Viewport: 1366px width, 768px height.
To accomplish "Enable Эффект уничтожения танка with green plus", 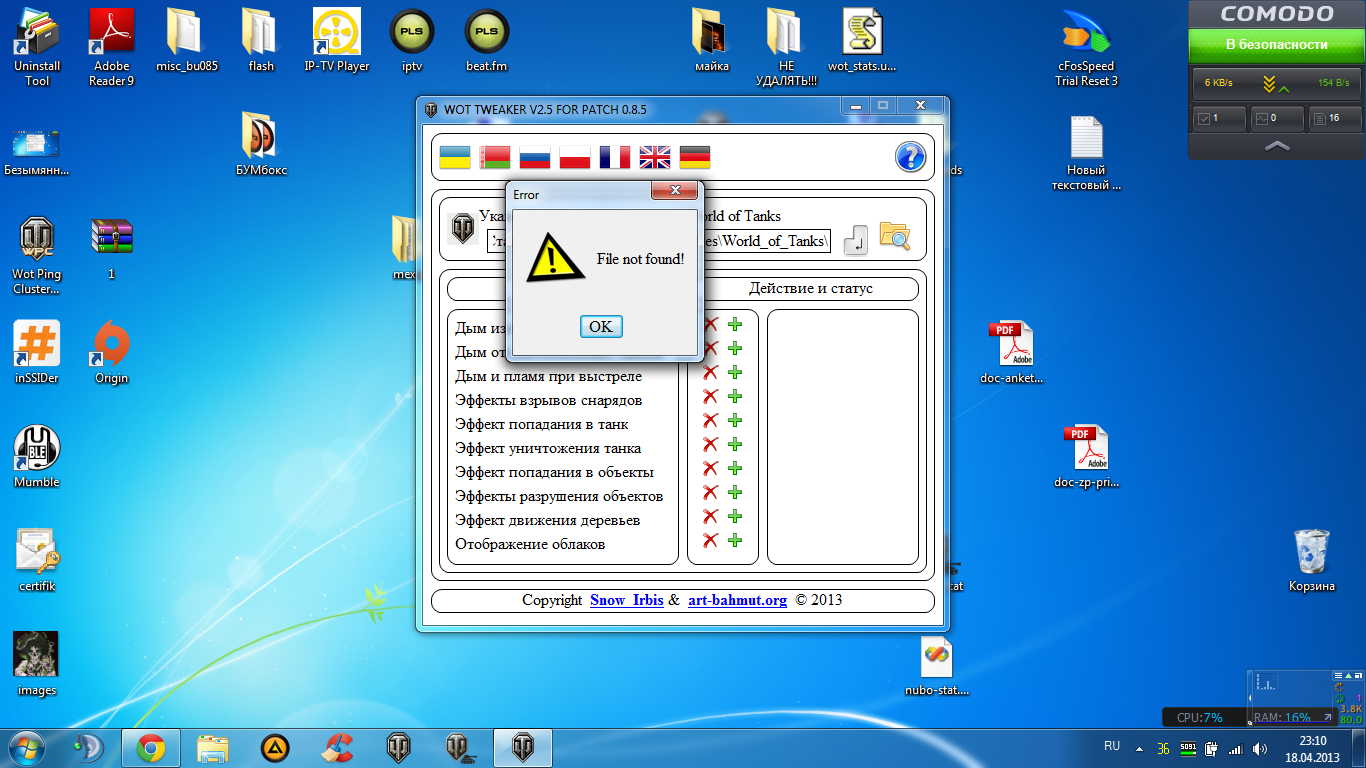I will coord(735,444).
